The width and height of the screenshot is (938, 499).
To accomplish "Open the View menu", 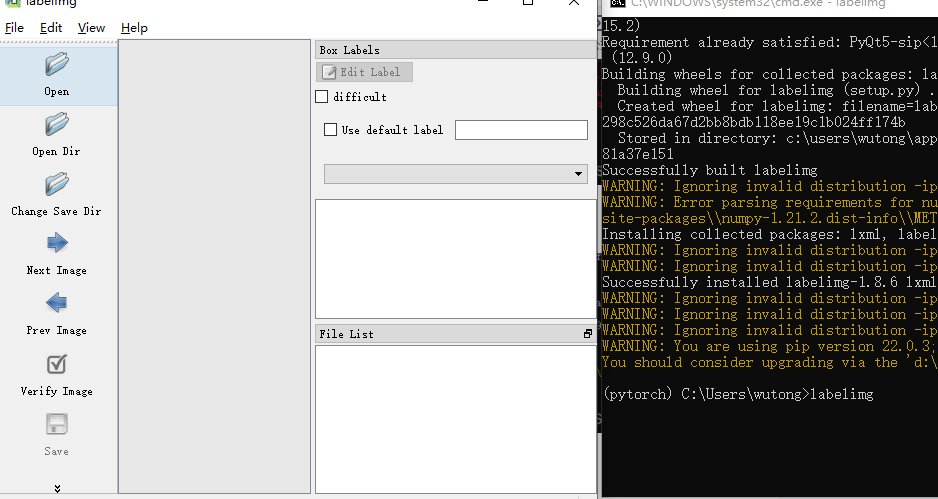I will coord(91,28).
